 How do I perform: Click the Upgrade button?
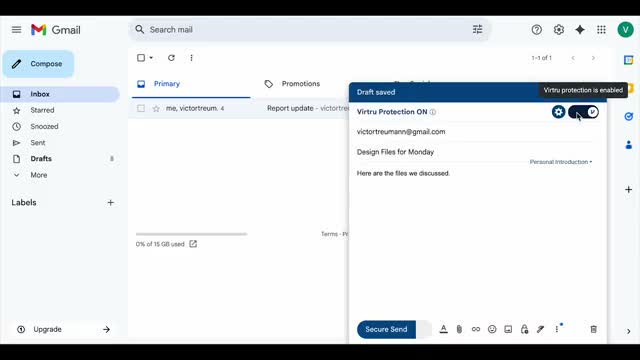(64, 329)
